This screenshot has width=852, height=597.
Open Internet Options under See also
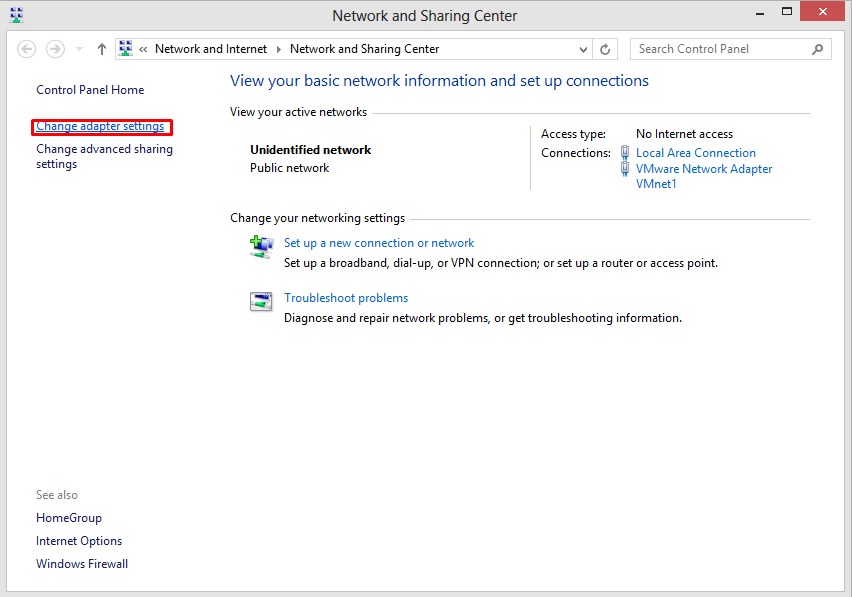point(79,541)
